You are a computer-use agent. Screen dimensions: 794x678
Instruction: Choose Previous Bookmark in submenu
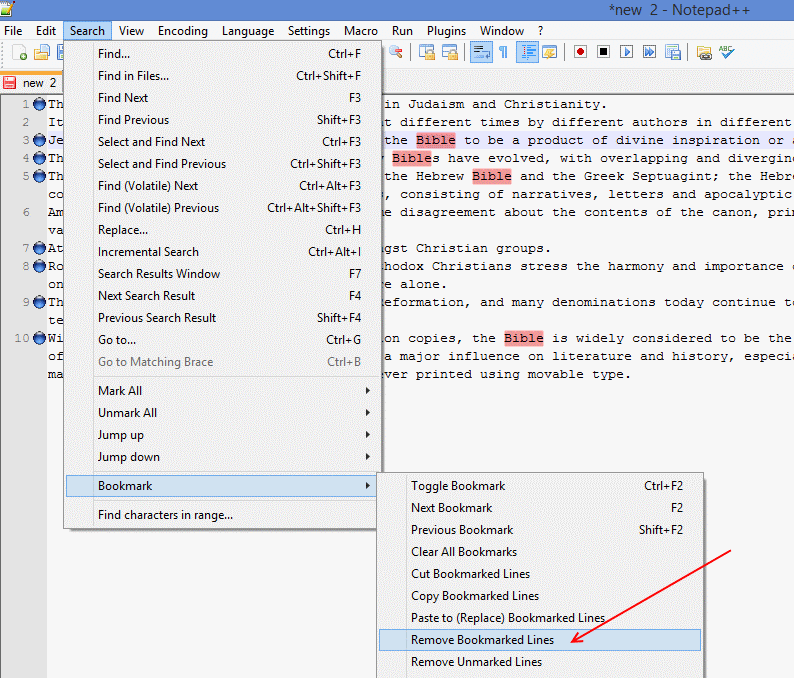coord(540,530)
